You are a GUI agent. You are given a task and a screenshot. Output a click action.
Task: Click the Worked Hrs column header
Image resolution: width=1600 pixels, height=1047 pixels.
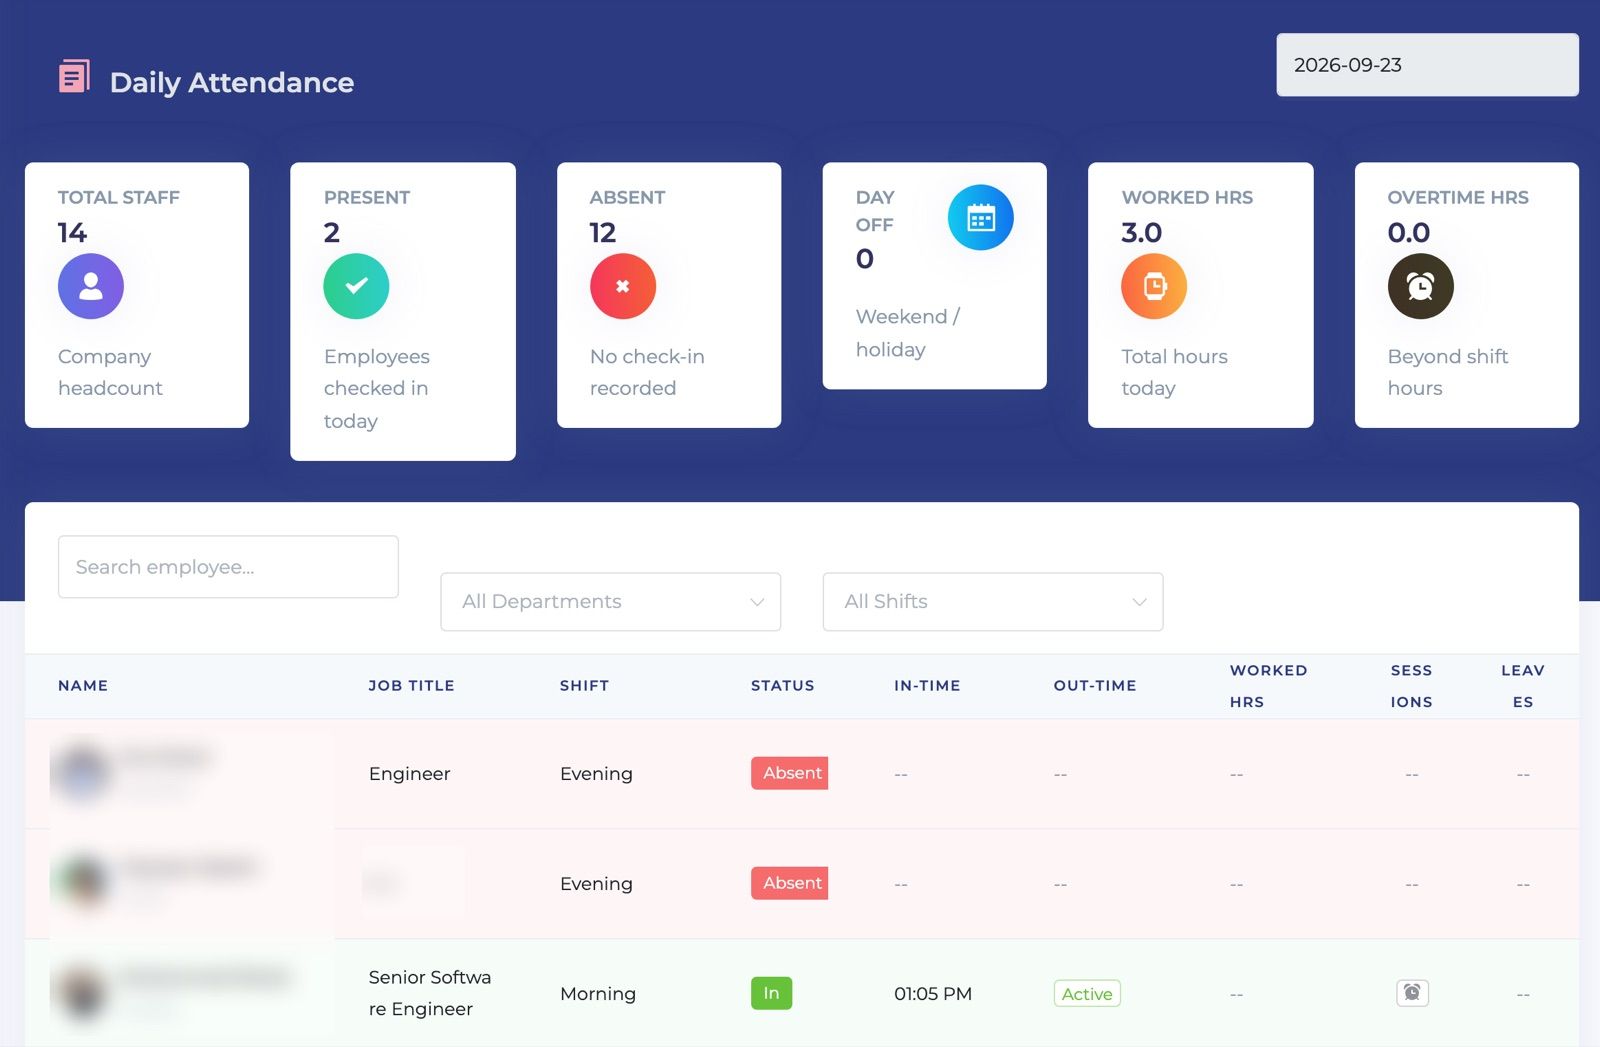click(x=1269, y=686)
